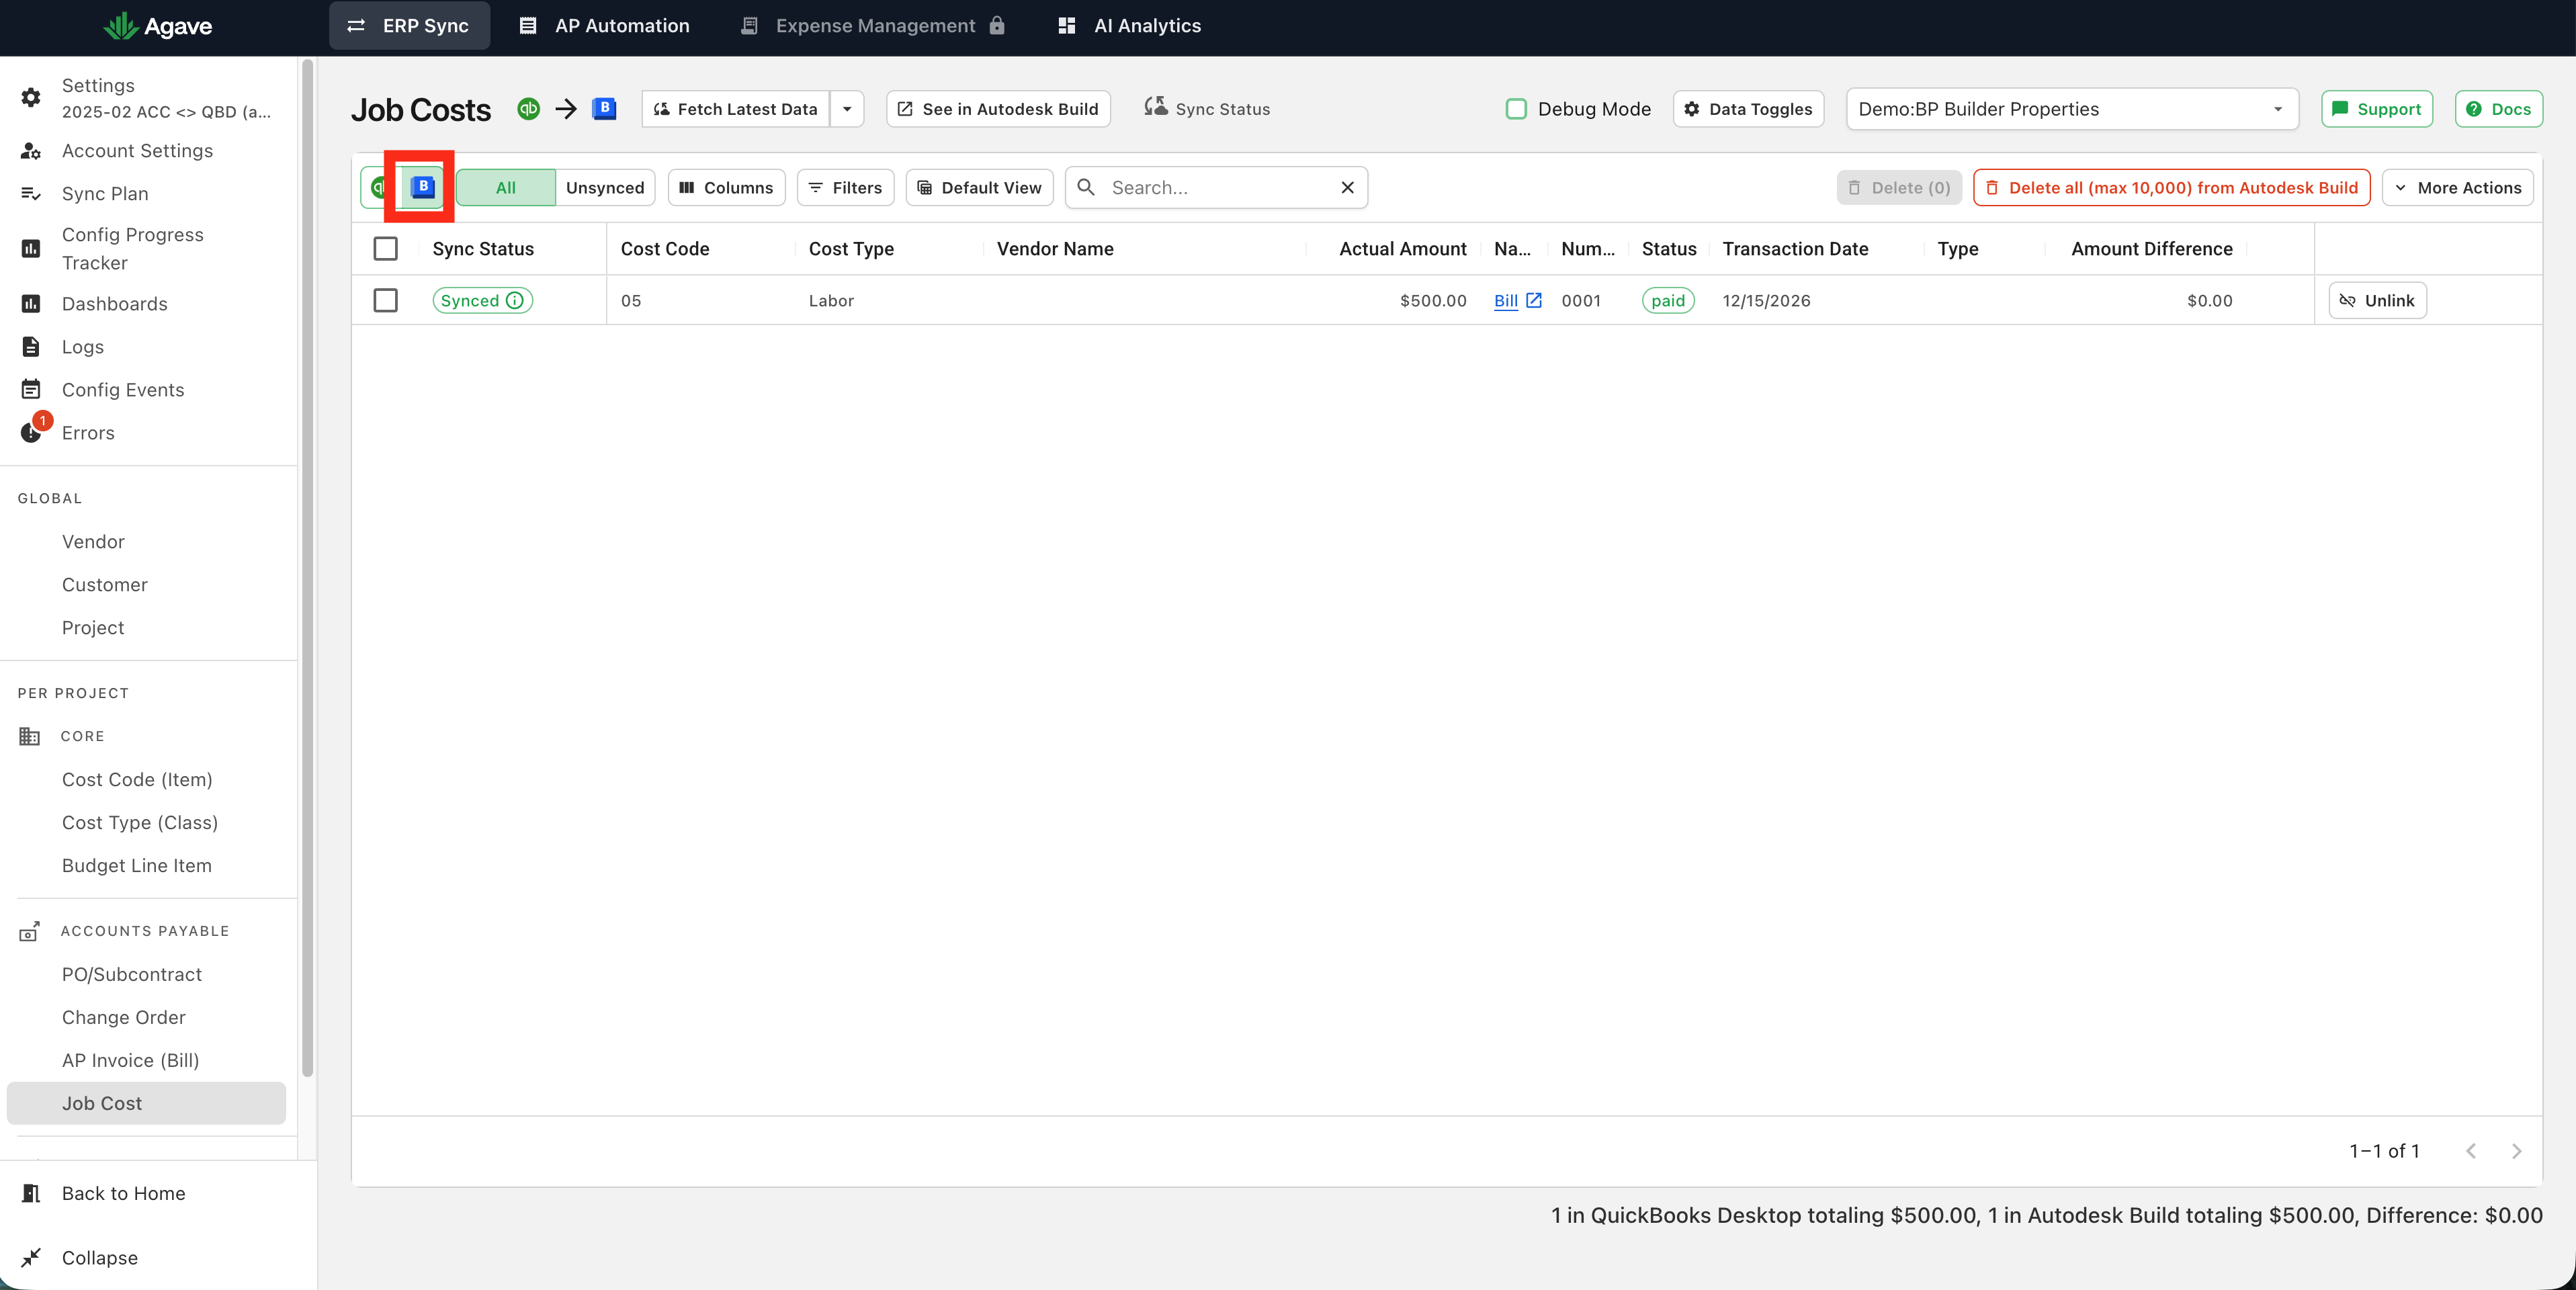Check the select-all header checkbox
The width and height of the screenshot is (2576, 1290).
(x=385, y=248)
